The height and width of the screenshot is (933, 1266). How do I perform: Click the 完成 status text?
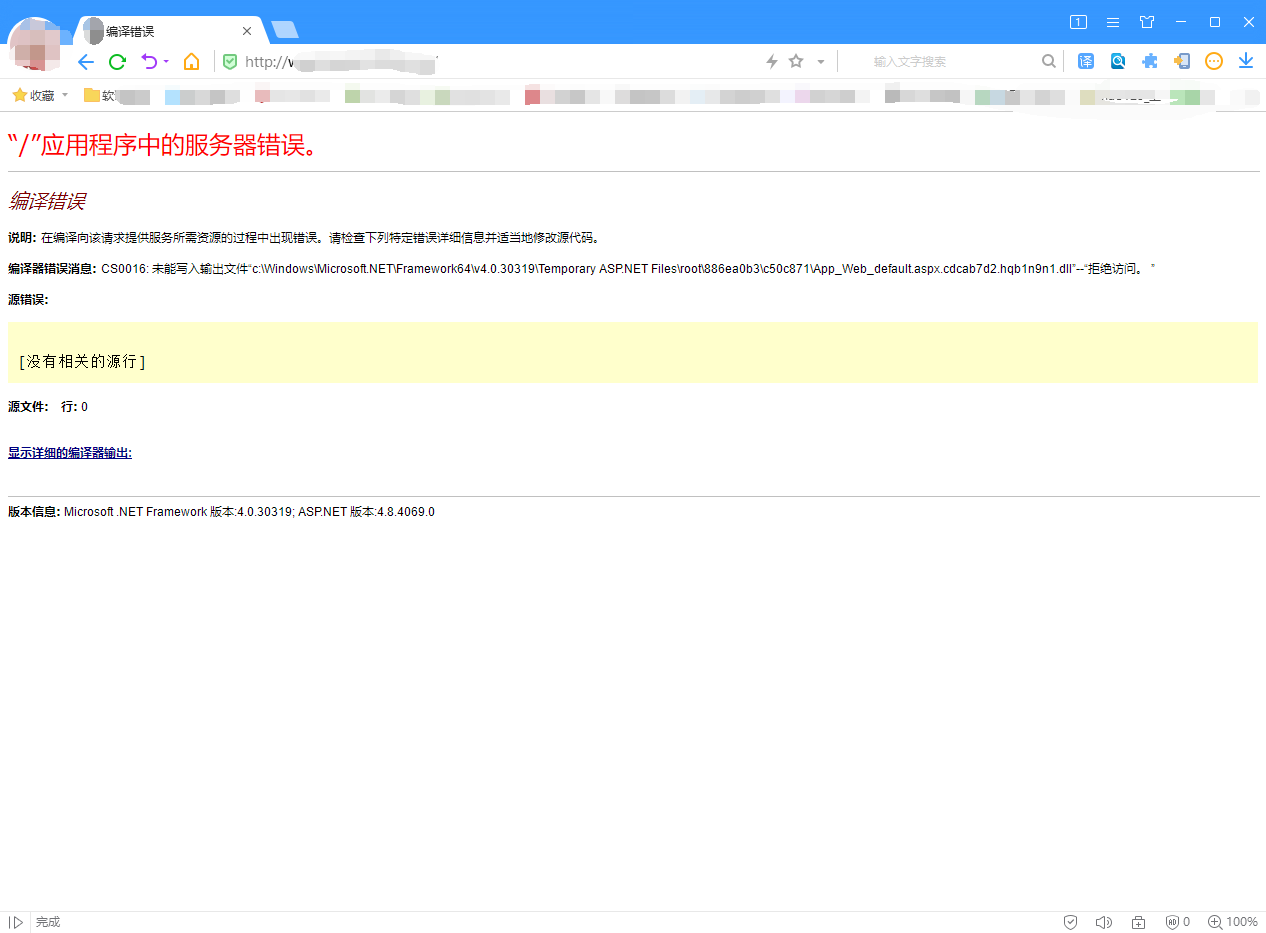point(48,922)
